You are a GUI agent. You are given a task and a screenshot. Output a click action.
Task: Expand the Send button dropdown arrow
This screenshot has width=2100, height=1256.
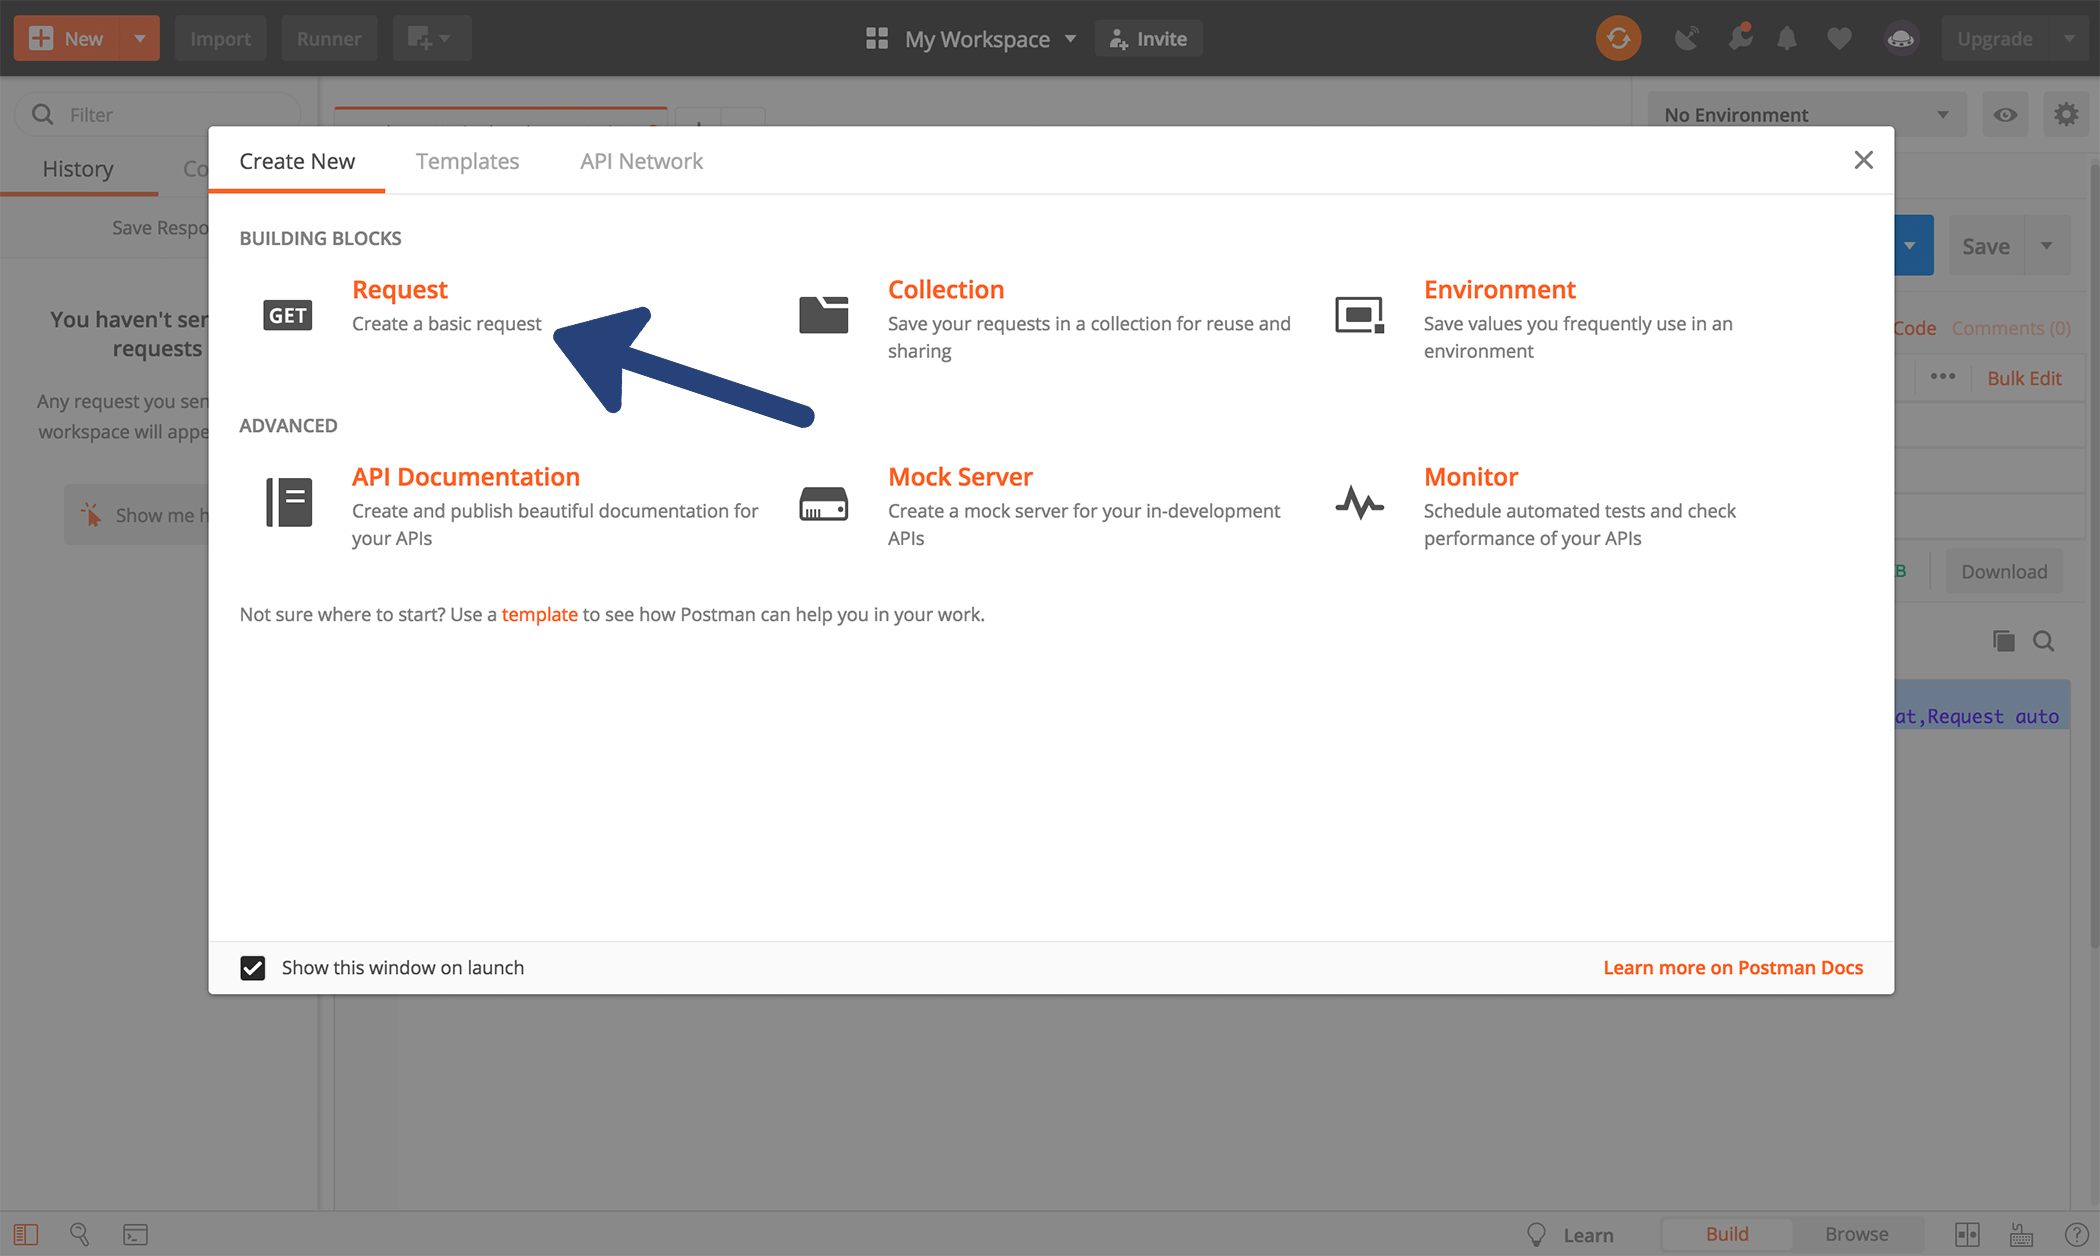point(1910,246)
